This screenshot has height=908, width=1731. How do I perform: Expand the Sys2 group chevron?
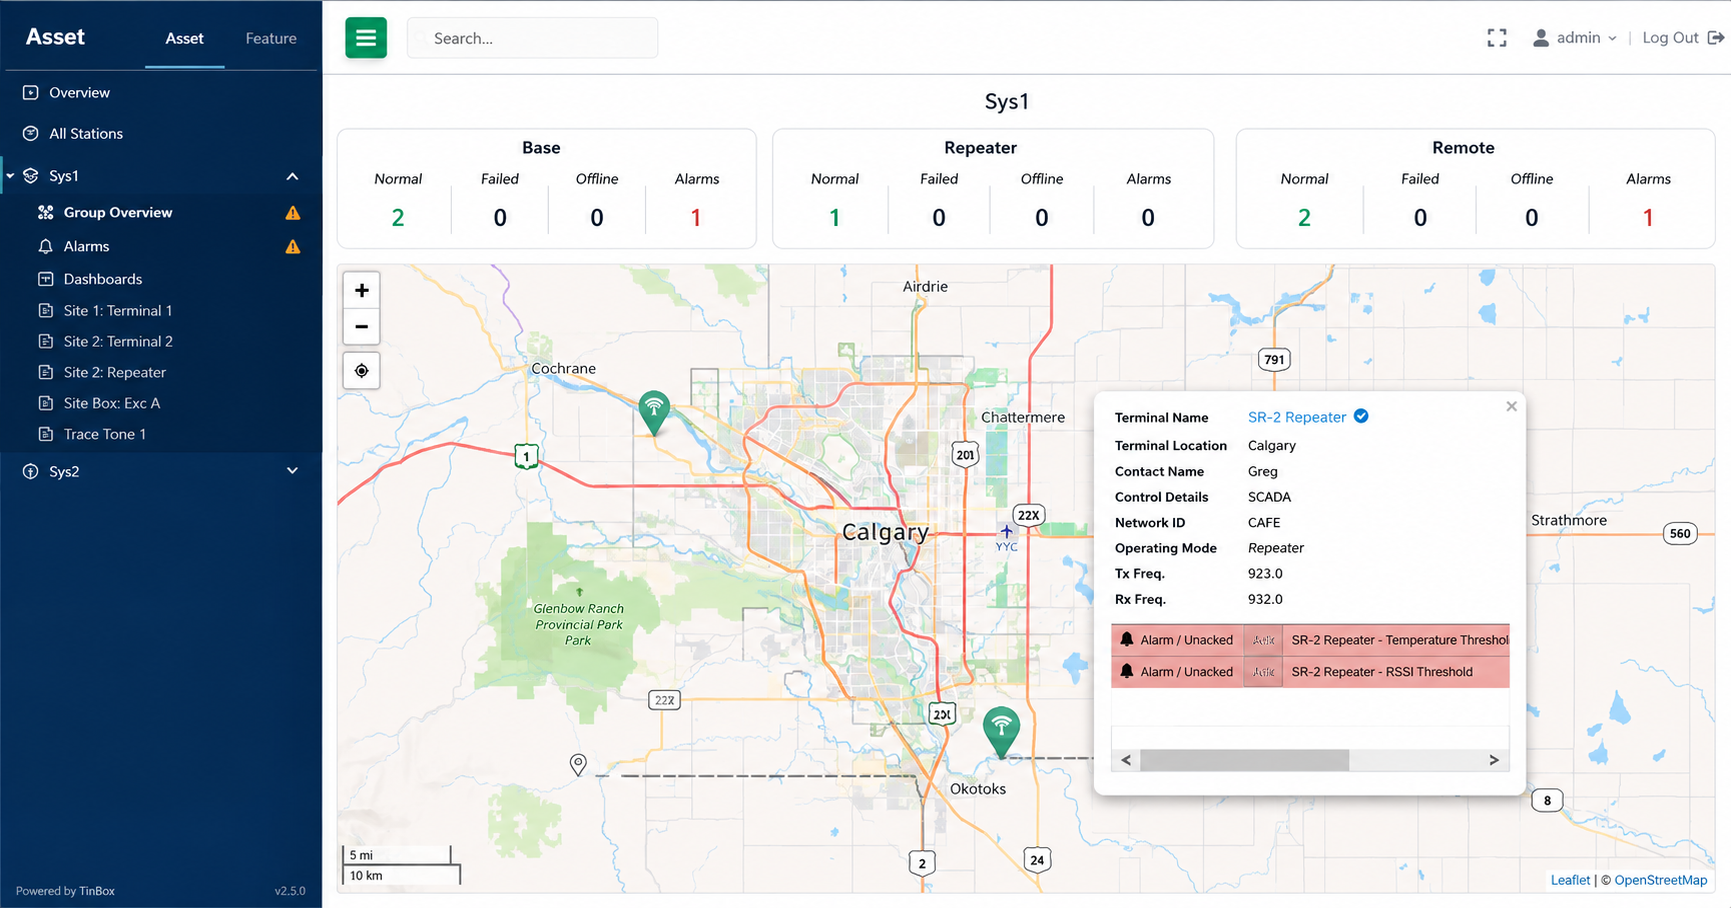coord(292,471)
